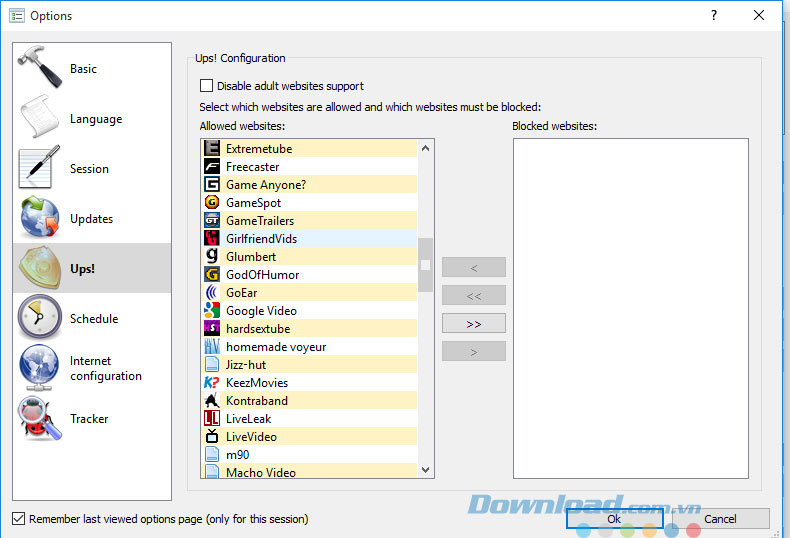
Task: Switch to the Ups! options tab
Action: [91, 268]
